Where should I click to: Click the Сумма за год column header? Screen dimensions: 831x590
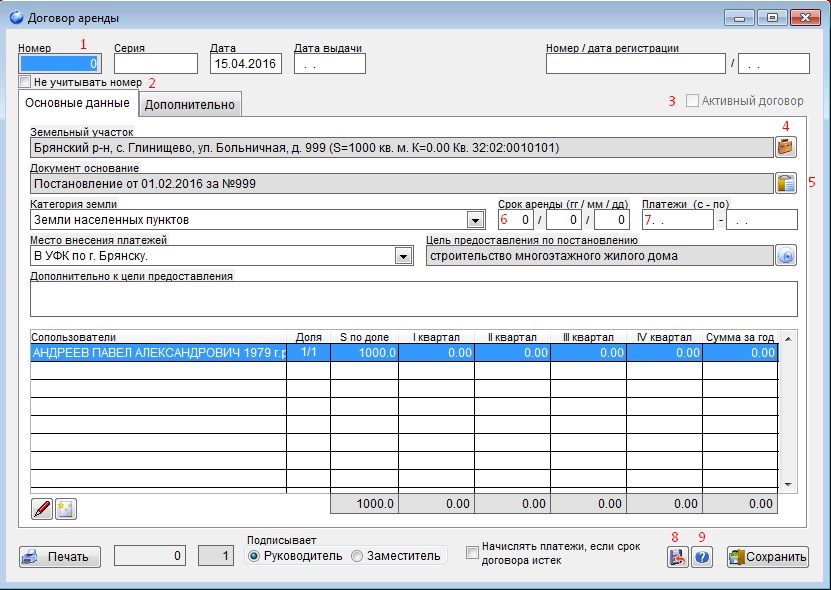click(740, 337)
